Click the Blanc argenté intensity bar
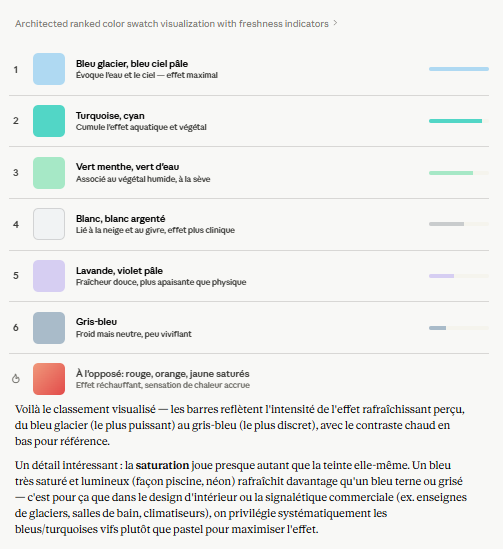The height and width of the screenshot is (549, 503). 459,224
